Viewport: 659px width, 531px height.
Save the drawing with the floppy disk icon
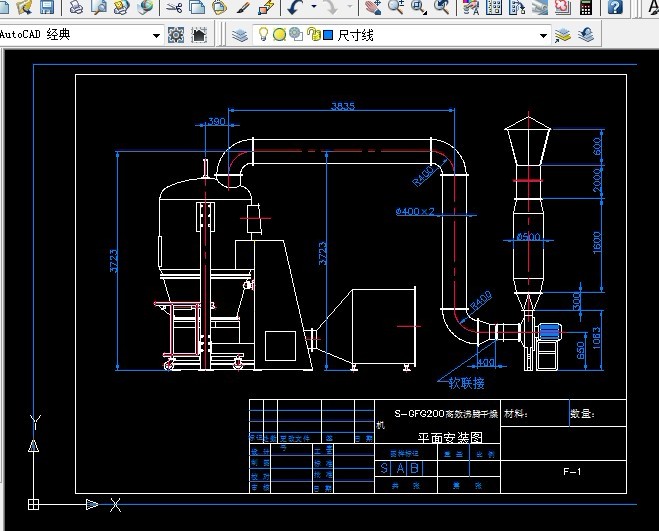[47, 7]
